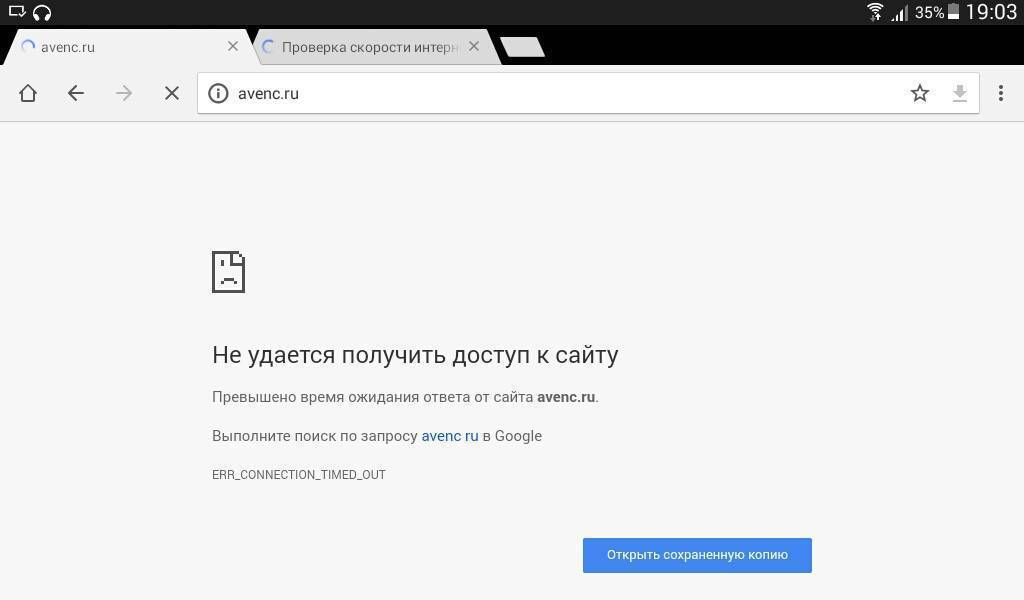
Task: Click the heading Не удается получить доступ
Action: tap(415, 355)
